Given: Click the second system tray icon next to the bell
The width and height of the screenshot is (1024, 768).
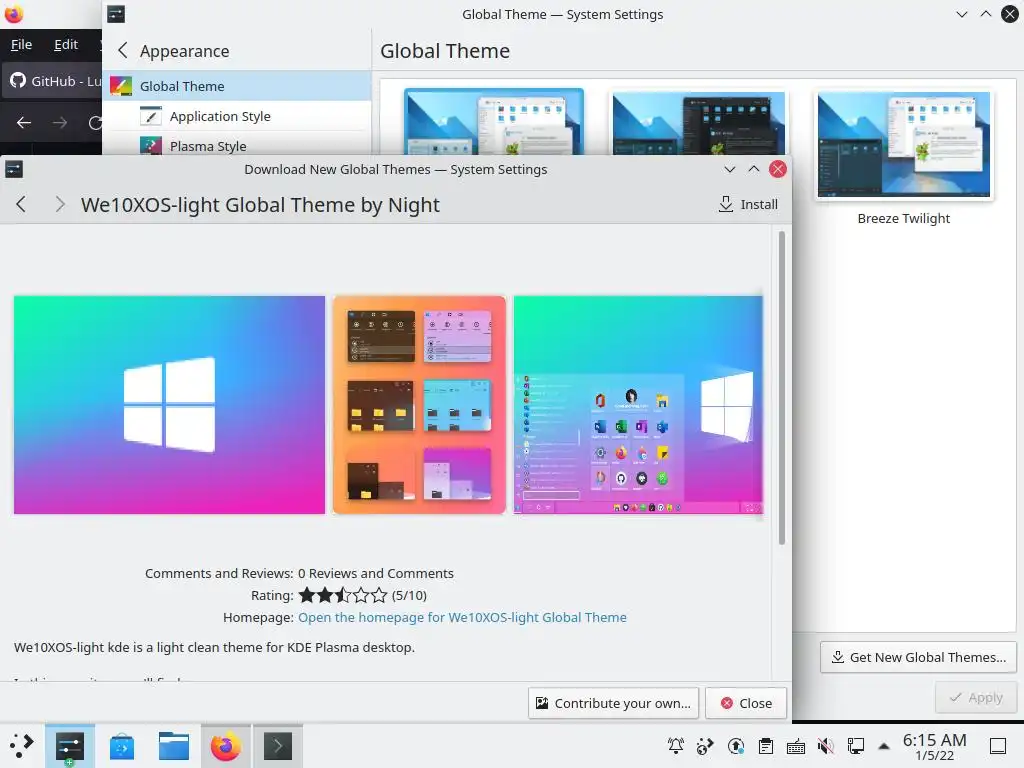Looking at the screenshot, I should click(705, 746).
